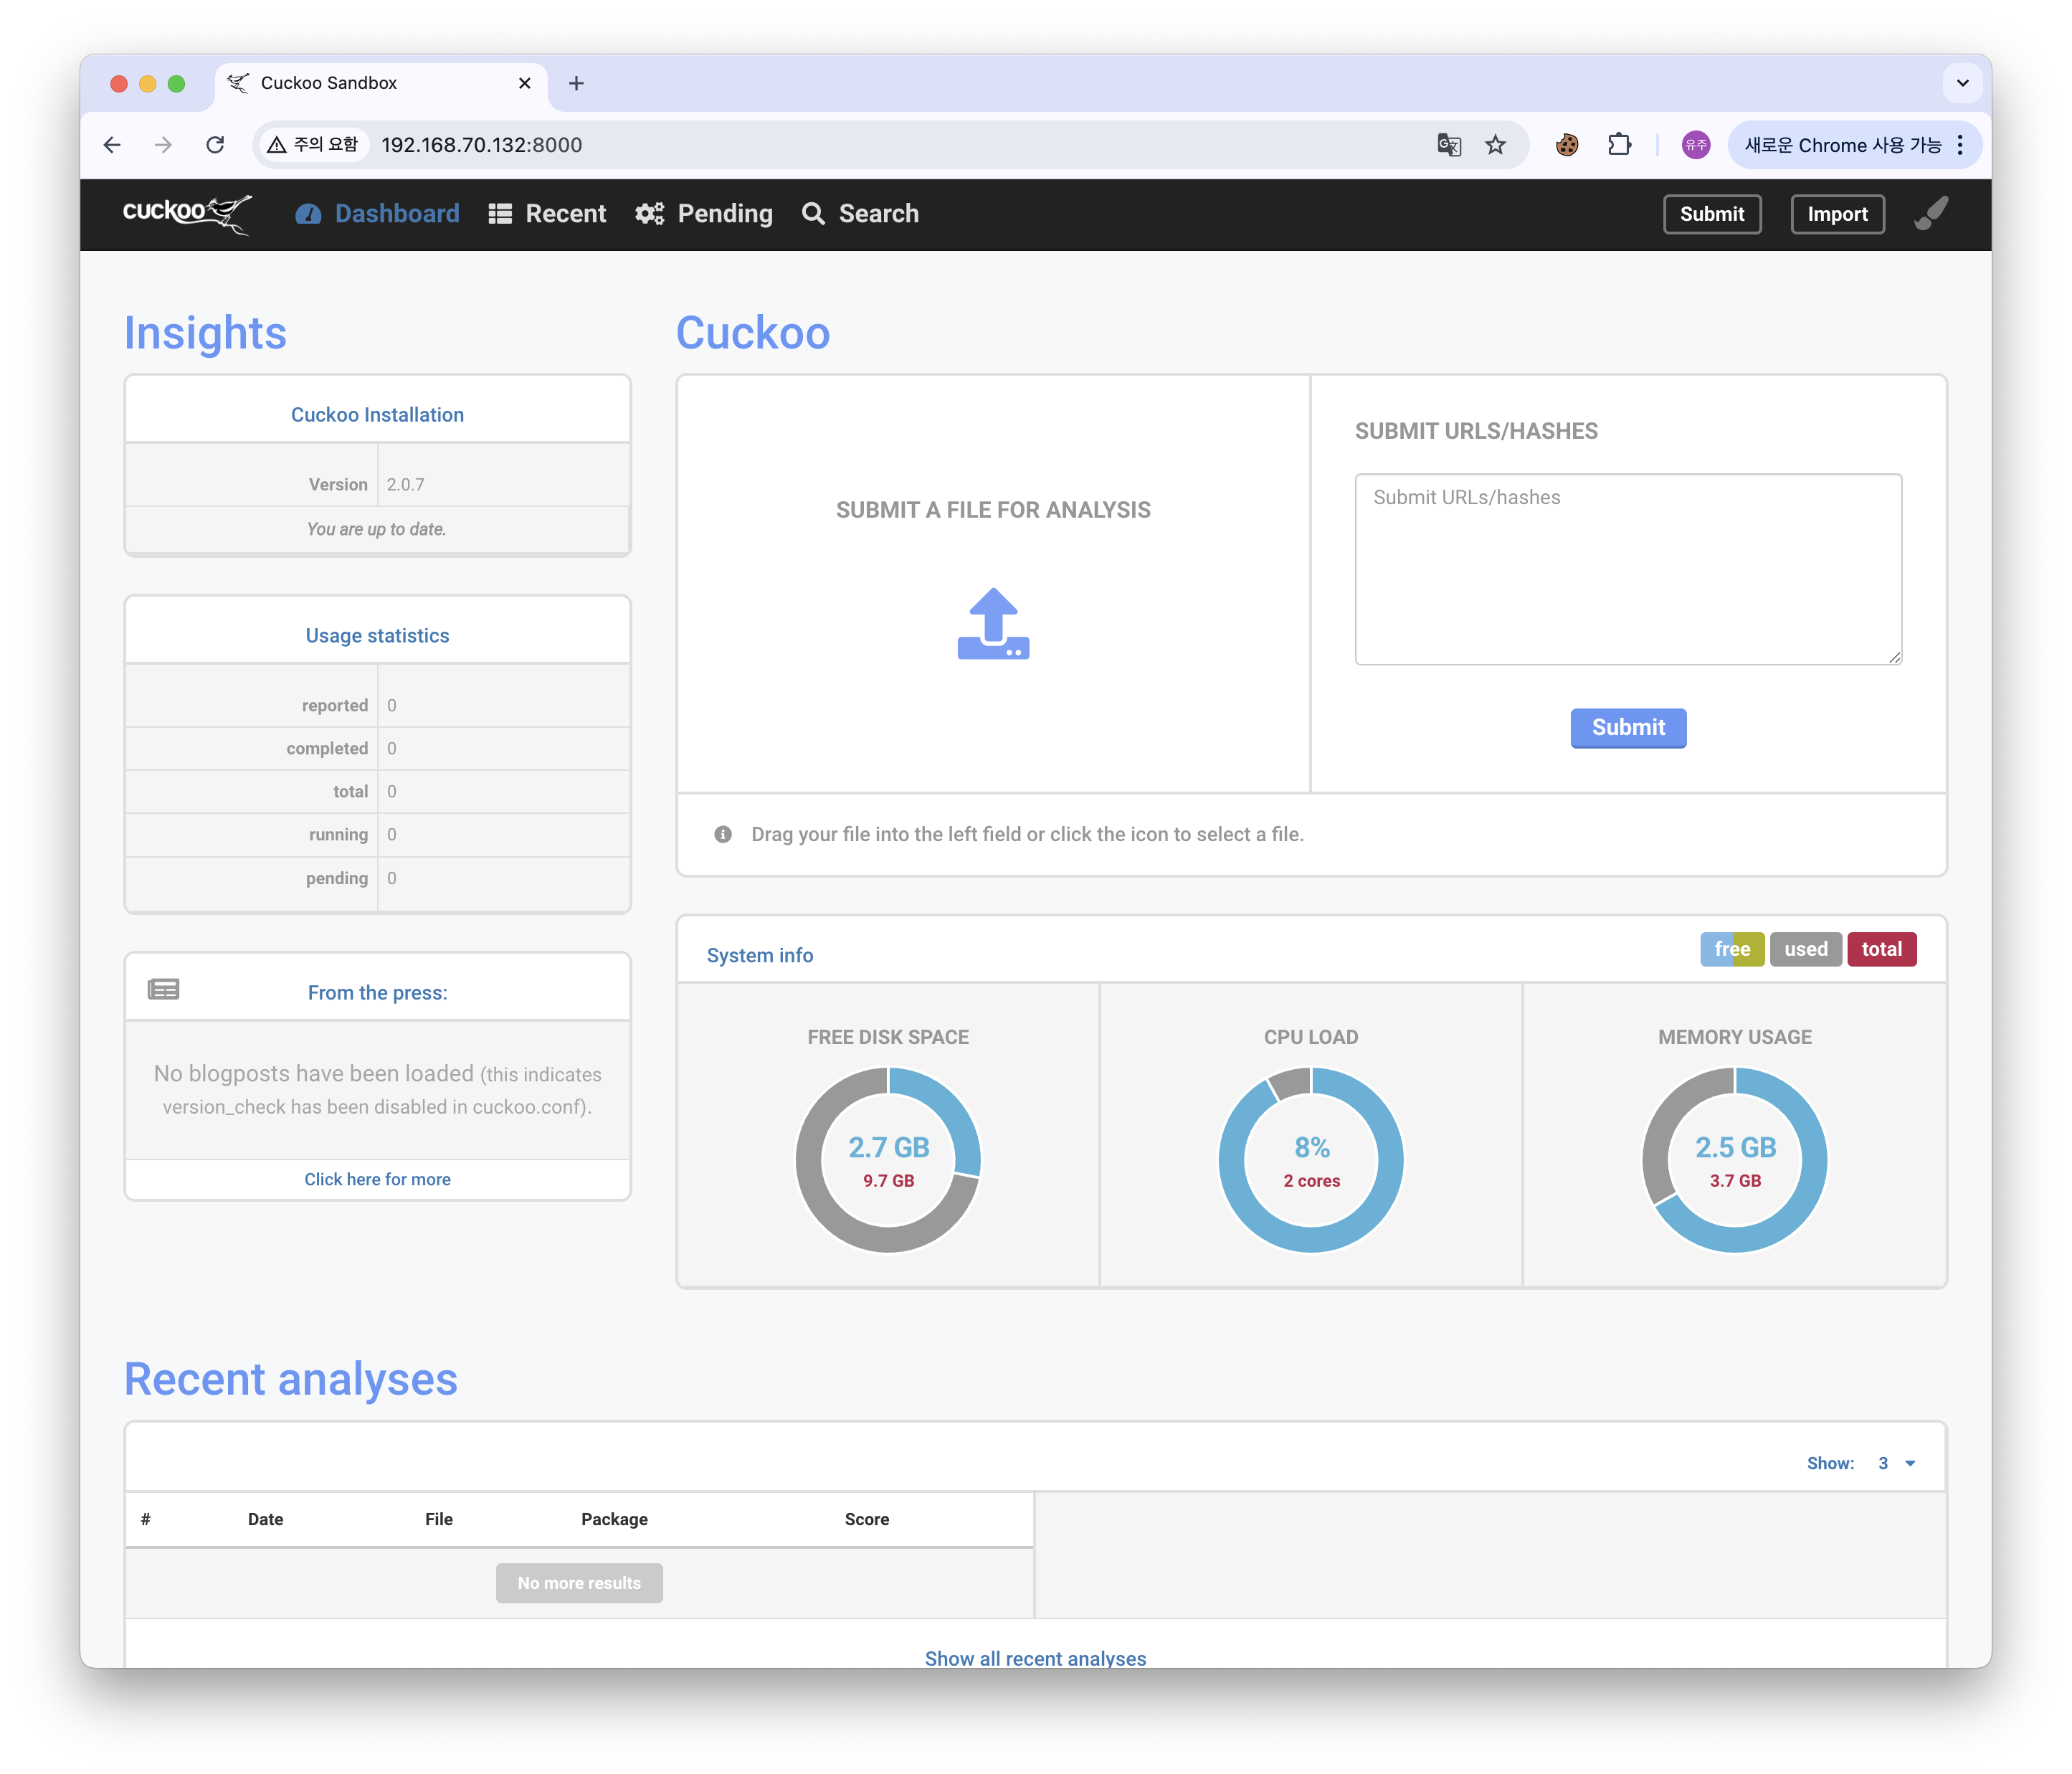
Task: Open the cookie extension icon
Action: pos(1567,145)
